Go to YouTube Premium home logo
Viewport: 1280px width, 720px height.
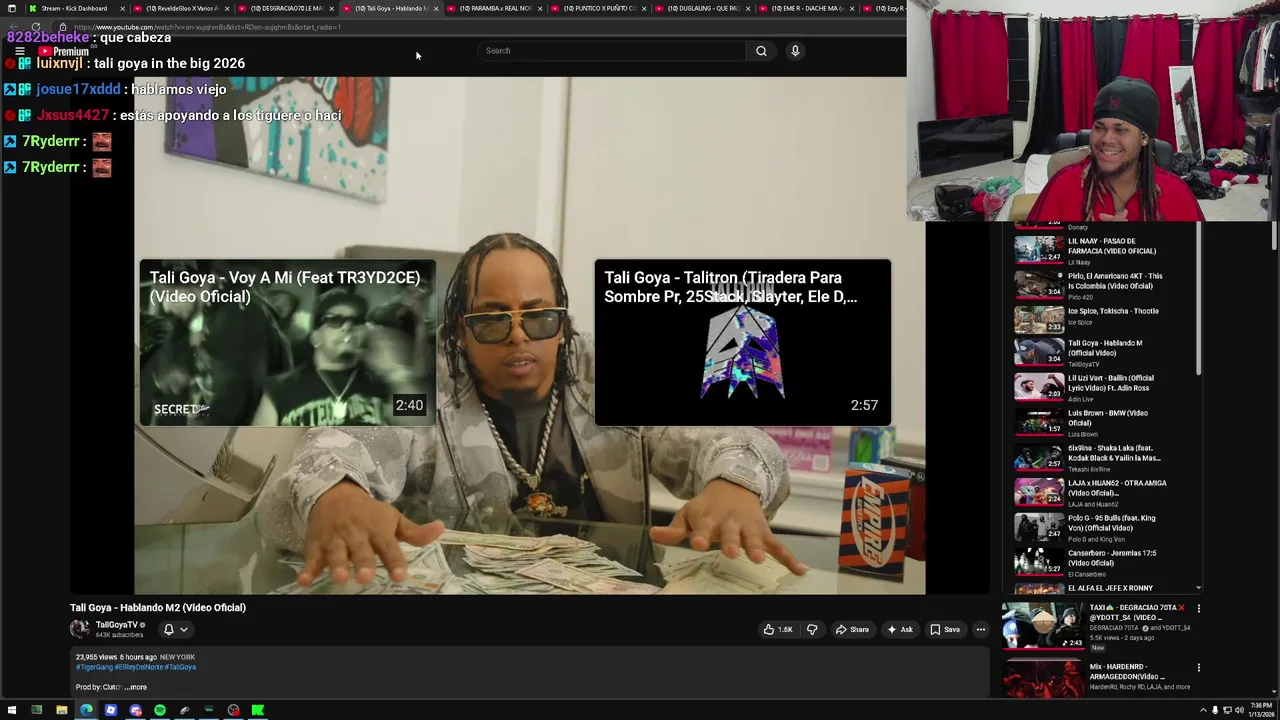64,51
